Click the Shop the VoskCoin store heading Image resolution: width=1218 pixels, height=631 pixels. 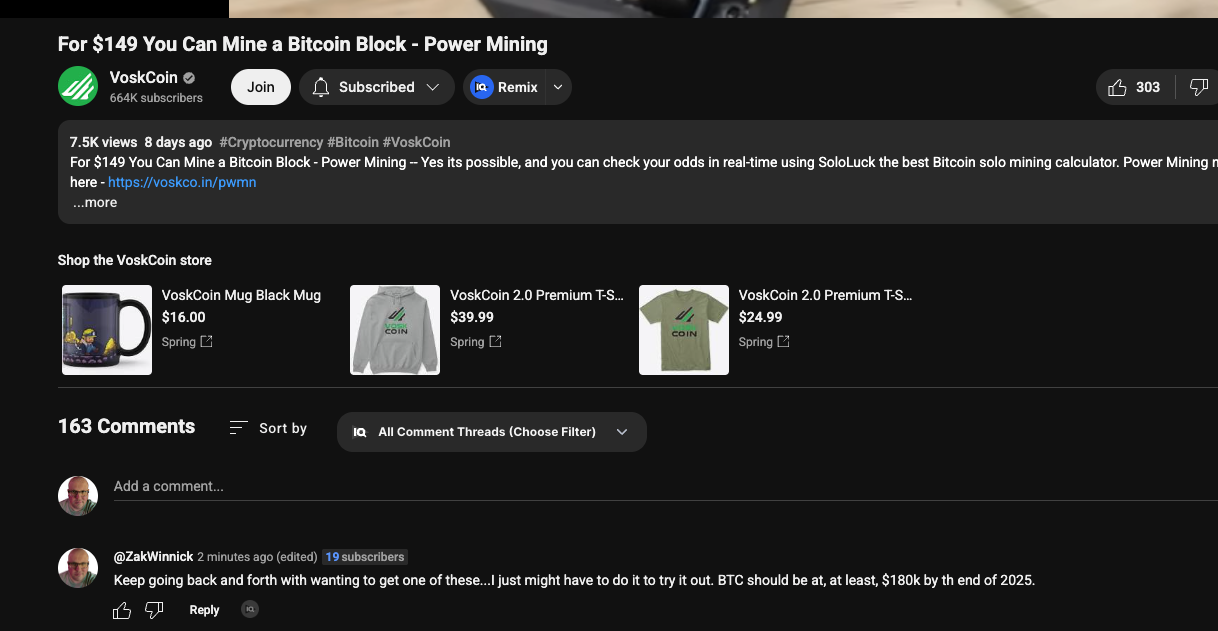click(135, 260)
